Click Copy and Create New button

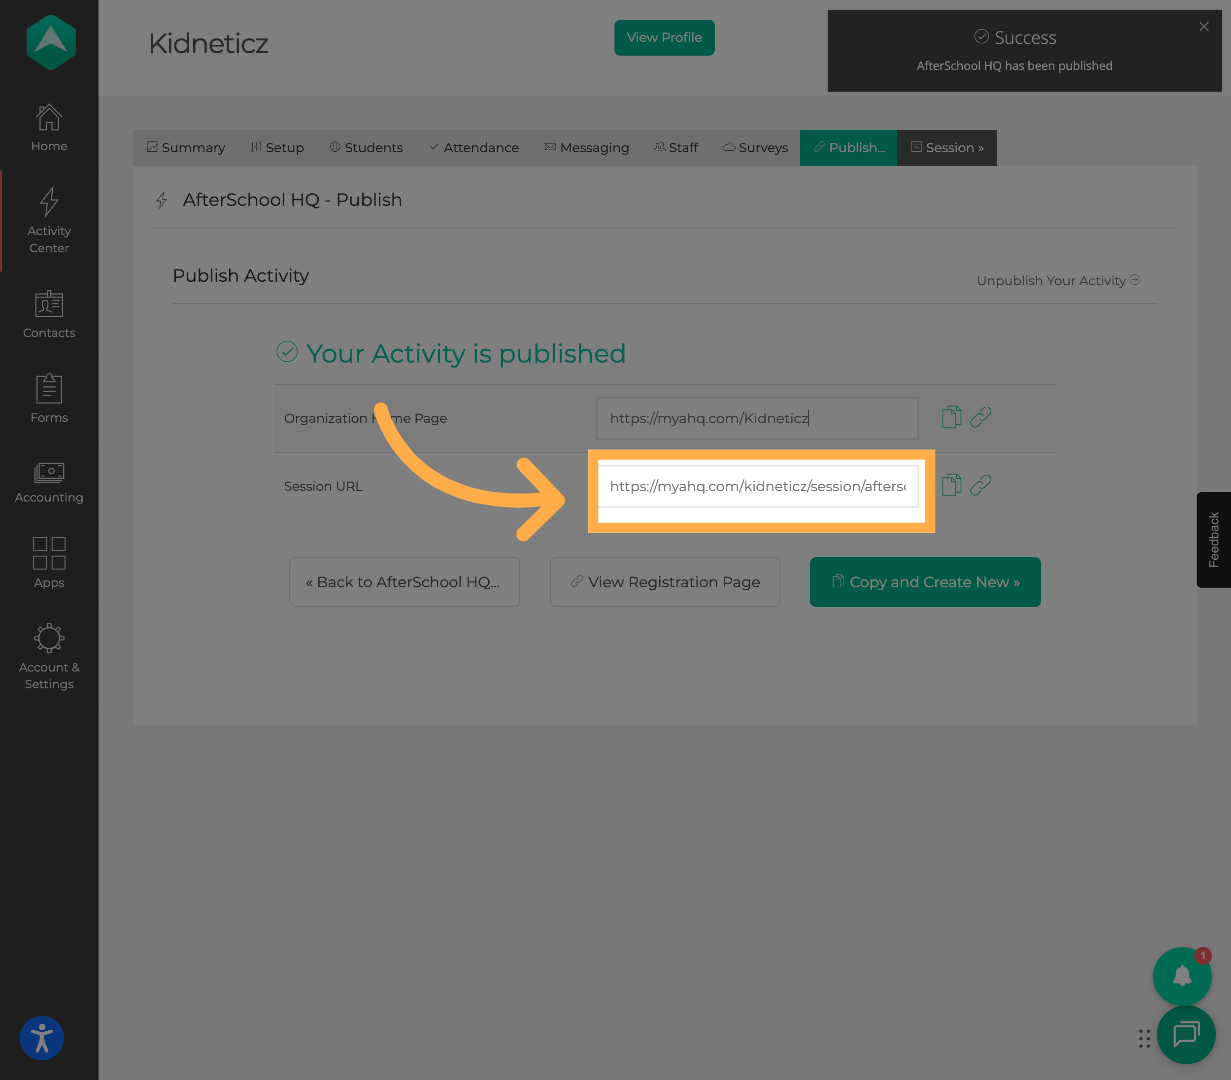coord(925,582)
